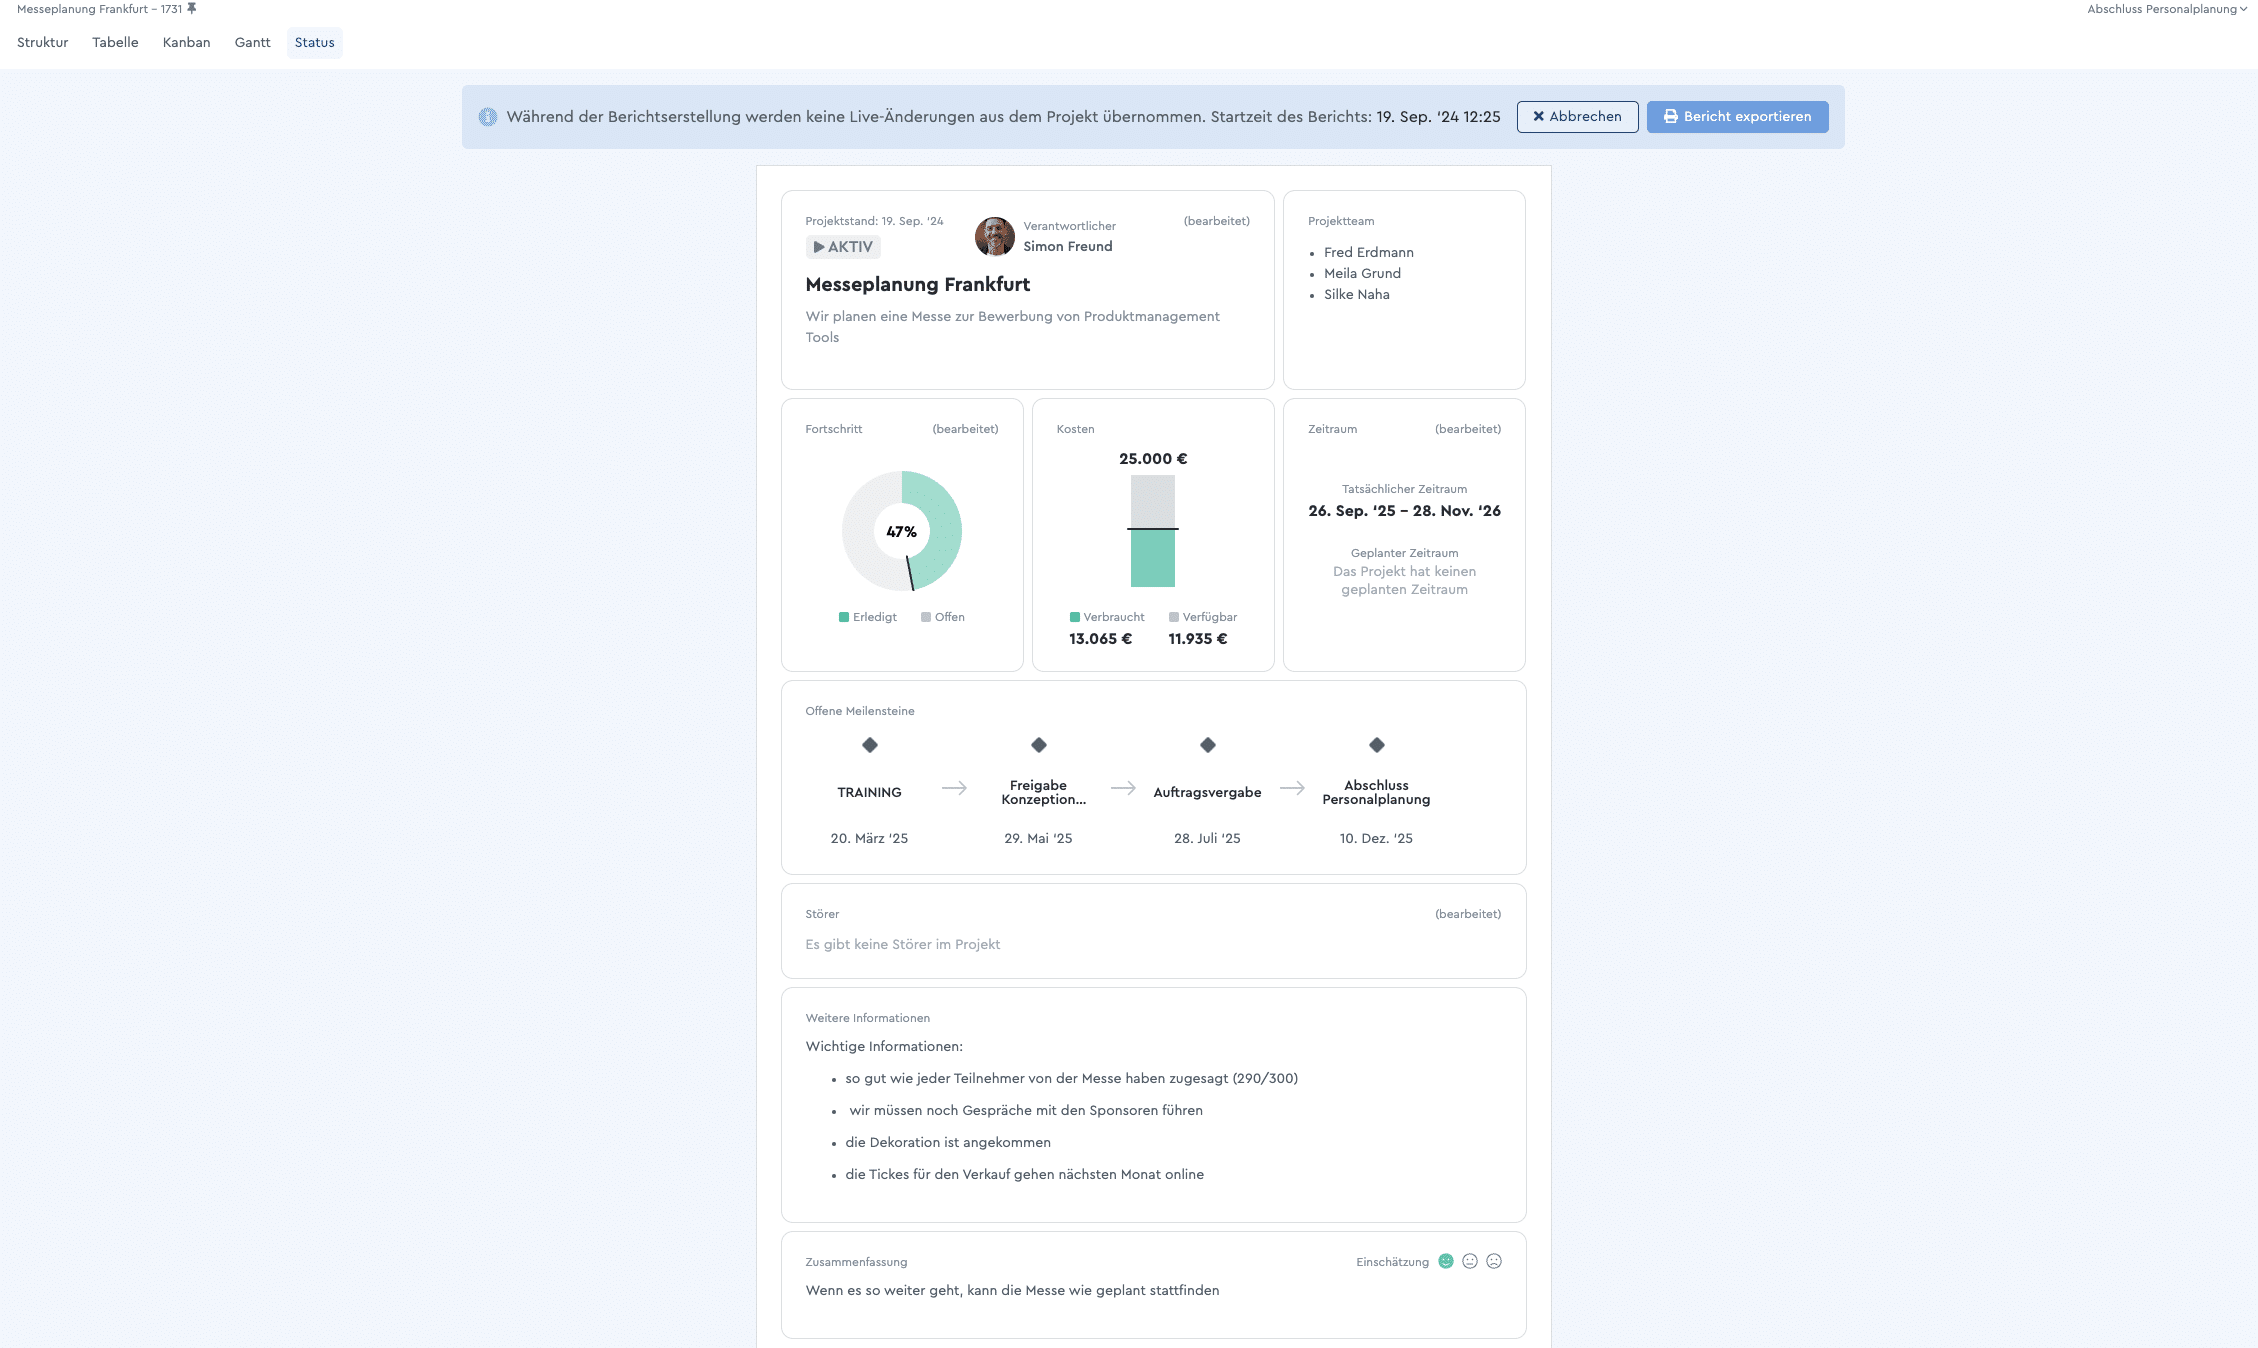Click the TRAINING milestone diamond
The height and width of the screenshot is (1348, 2258).
[x=870, y=745]
